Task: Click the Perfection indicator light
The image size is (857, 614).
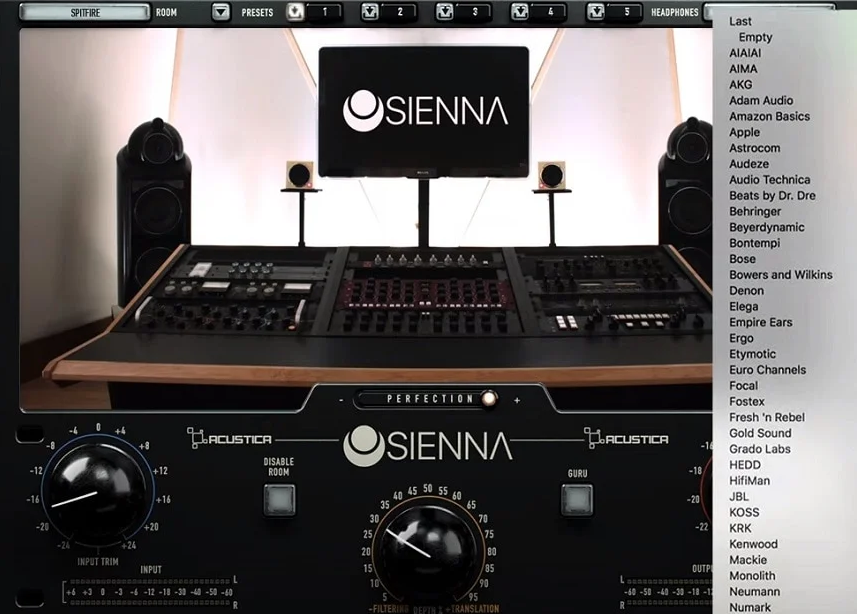Action: click(x=489, y=399)
